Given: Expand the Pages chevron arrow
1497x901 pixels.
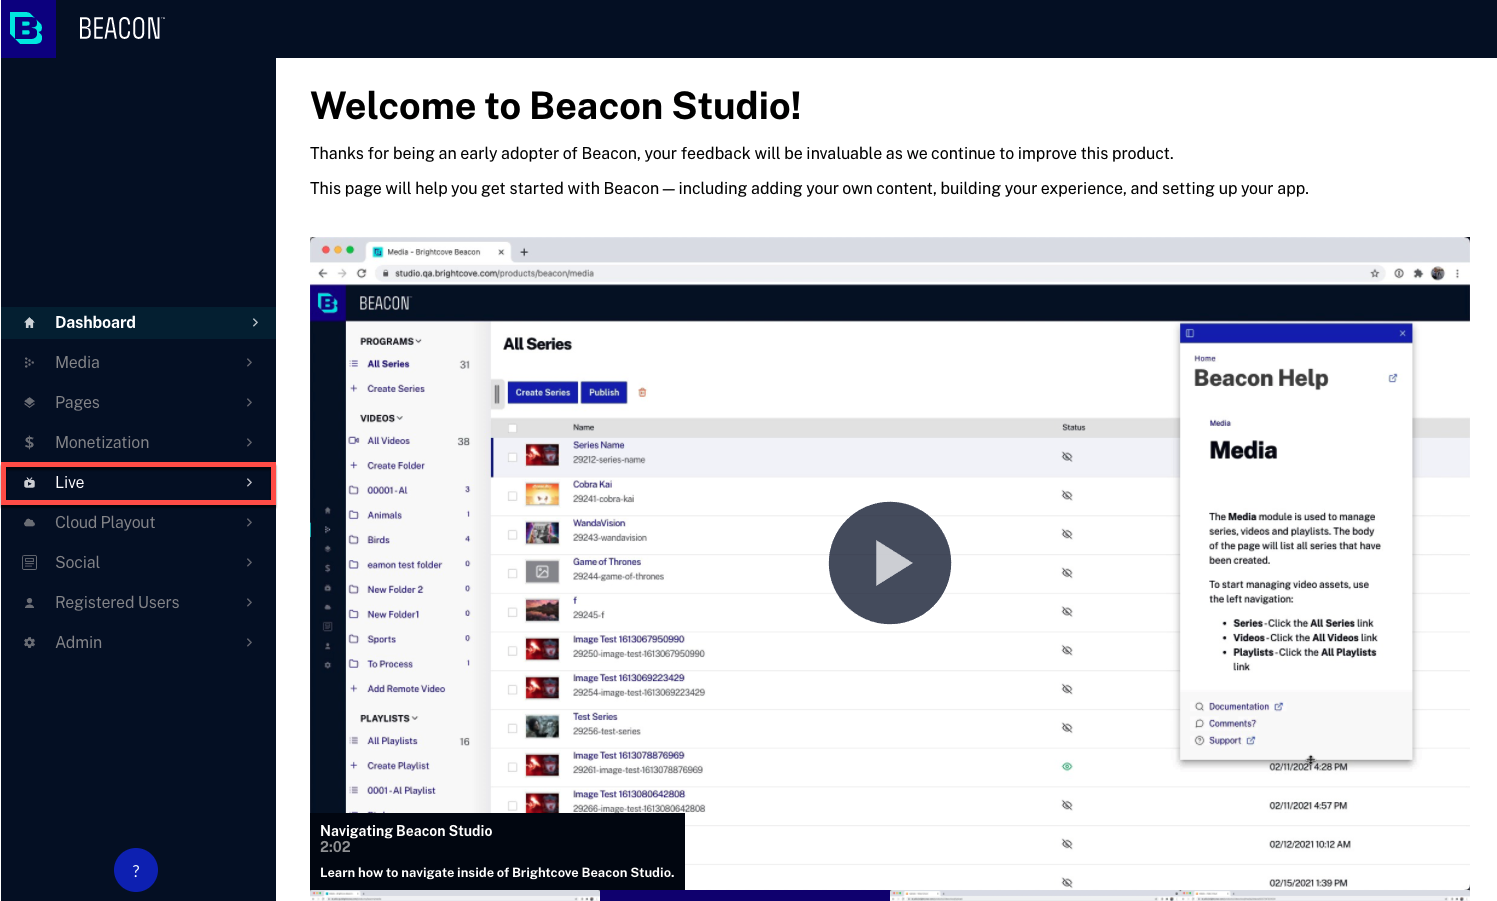Looking at the screenshot, I should click(x=249, y=402).
